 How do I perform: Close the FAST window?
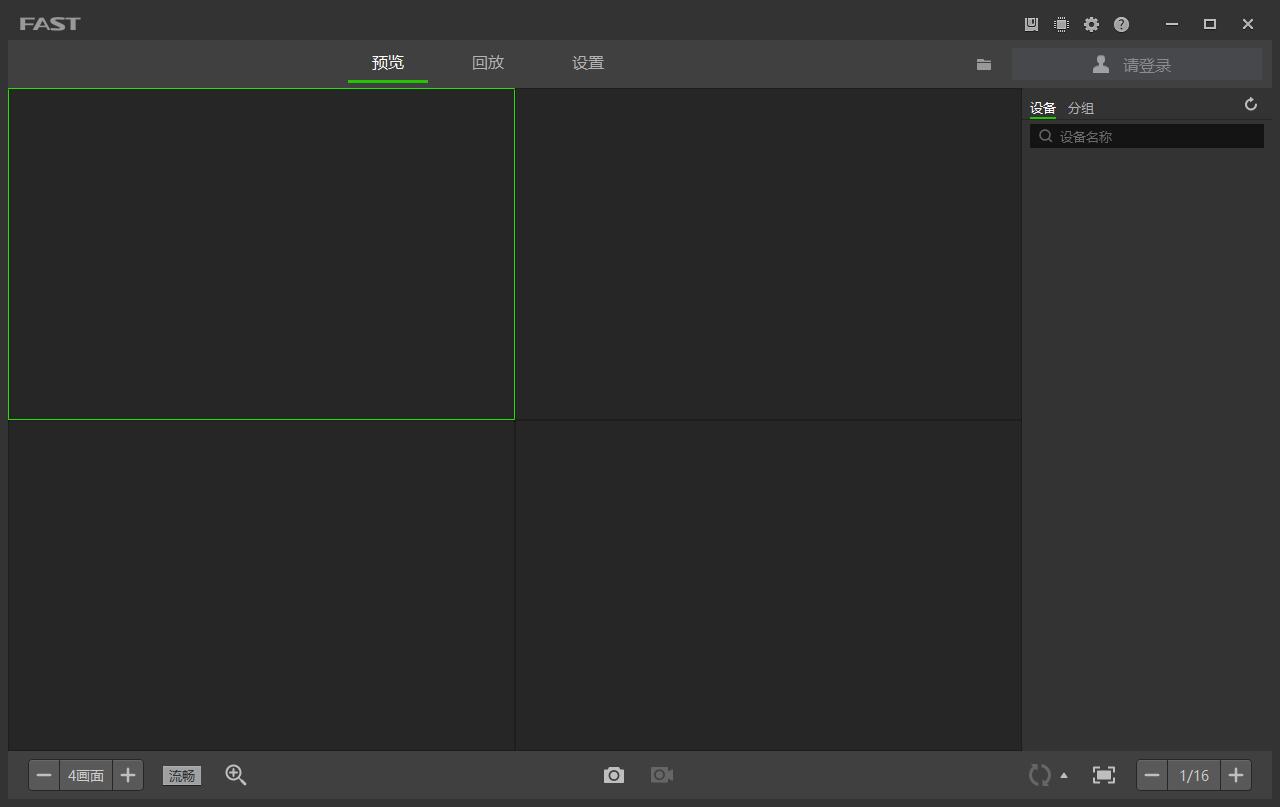(x=1248, y=24)
